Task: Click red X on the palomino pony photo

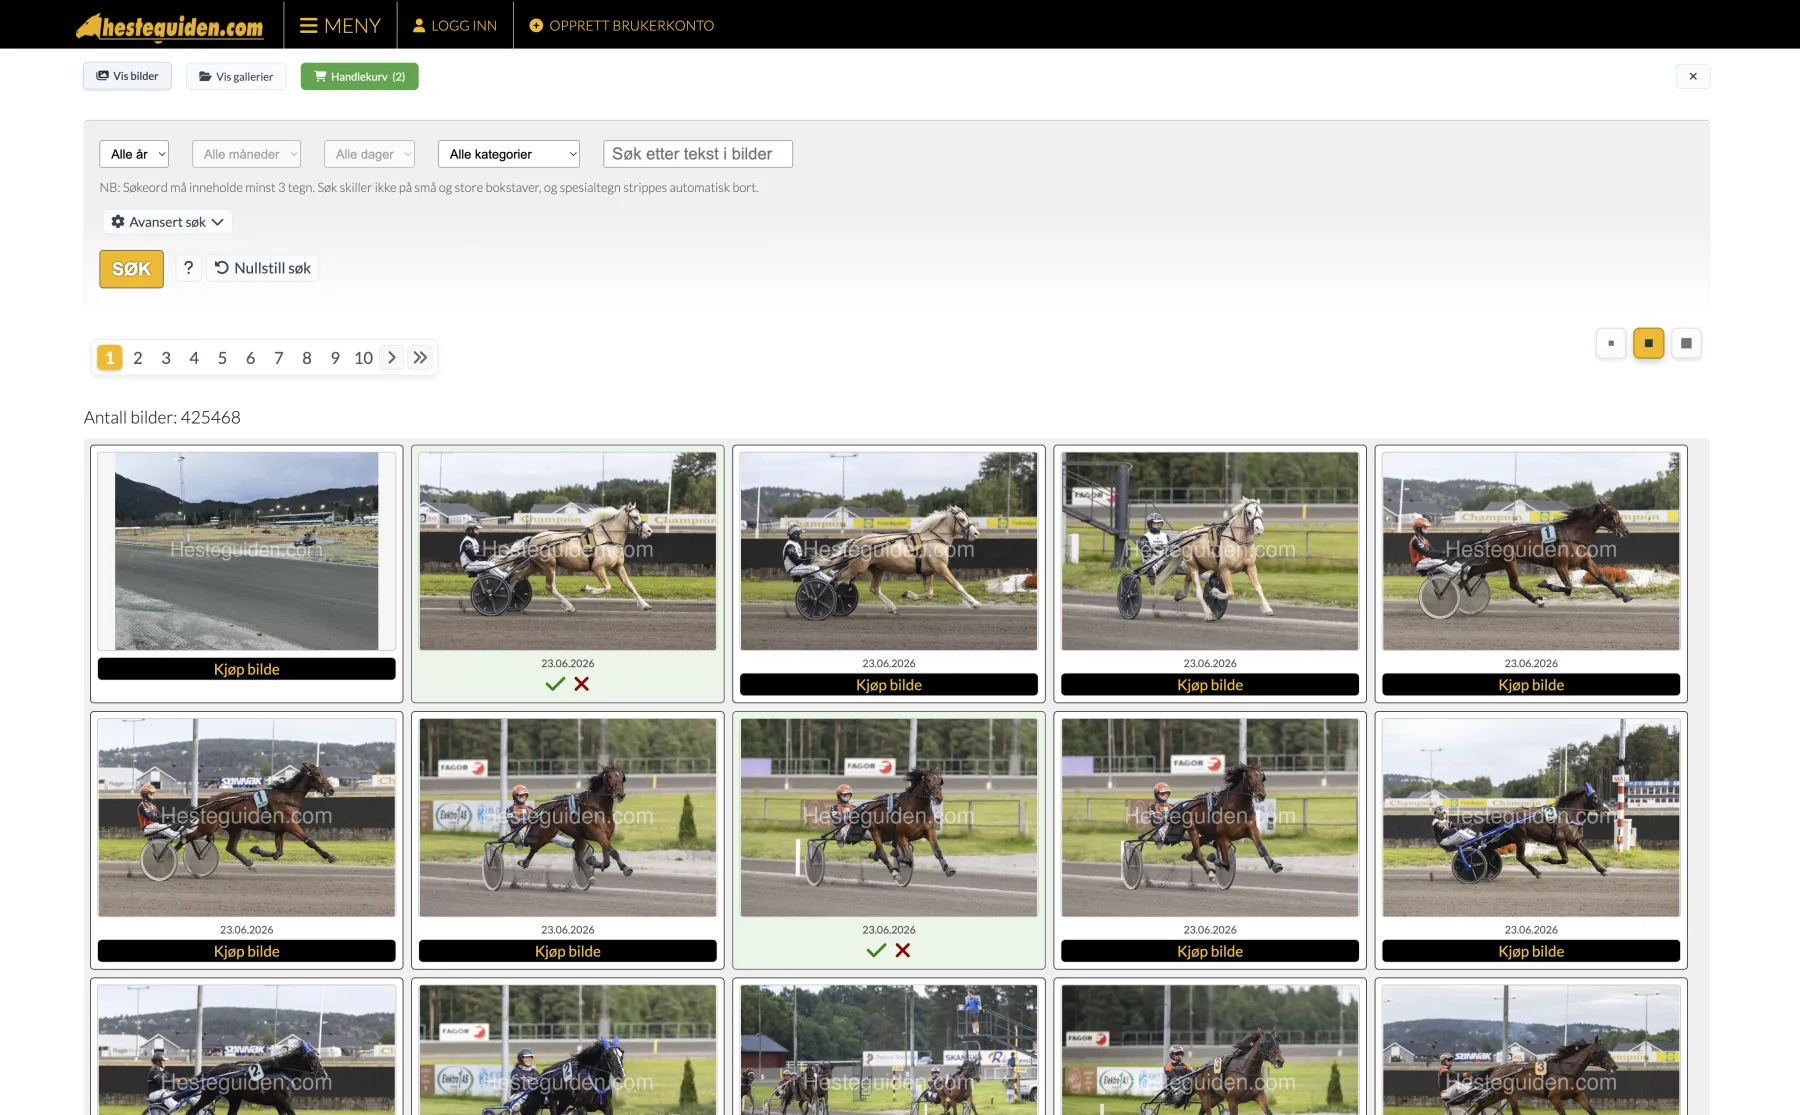Action: point(582,684)
